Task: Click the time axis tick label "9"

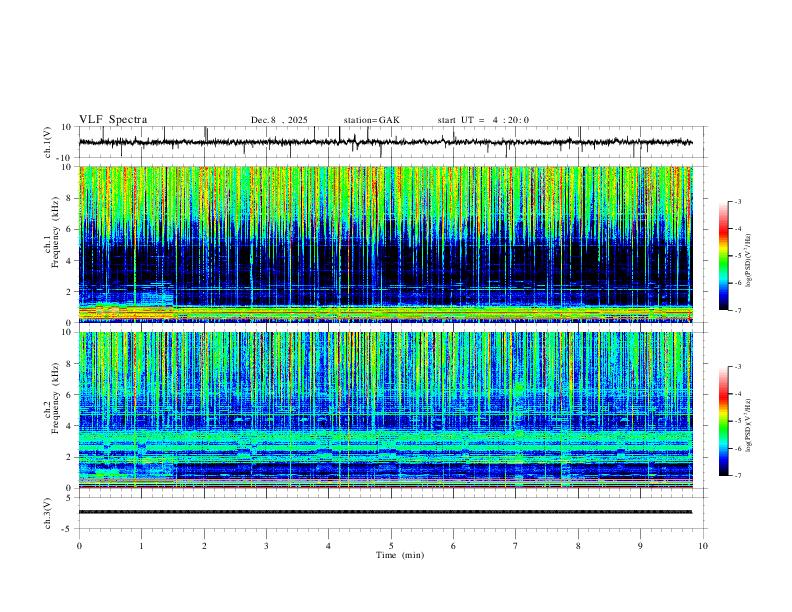Action: tap(640, 546)
